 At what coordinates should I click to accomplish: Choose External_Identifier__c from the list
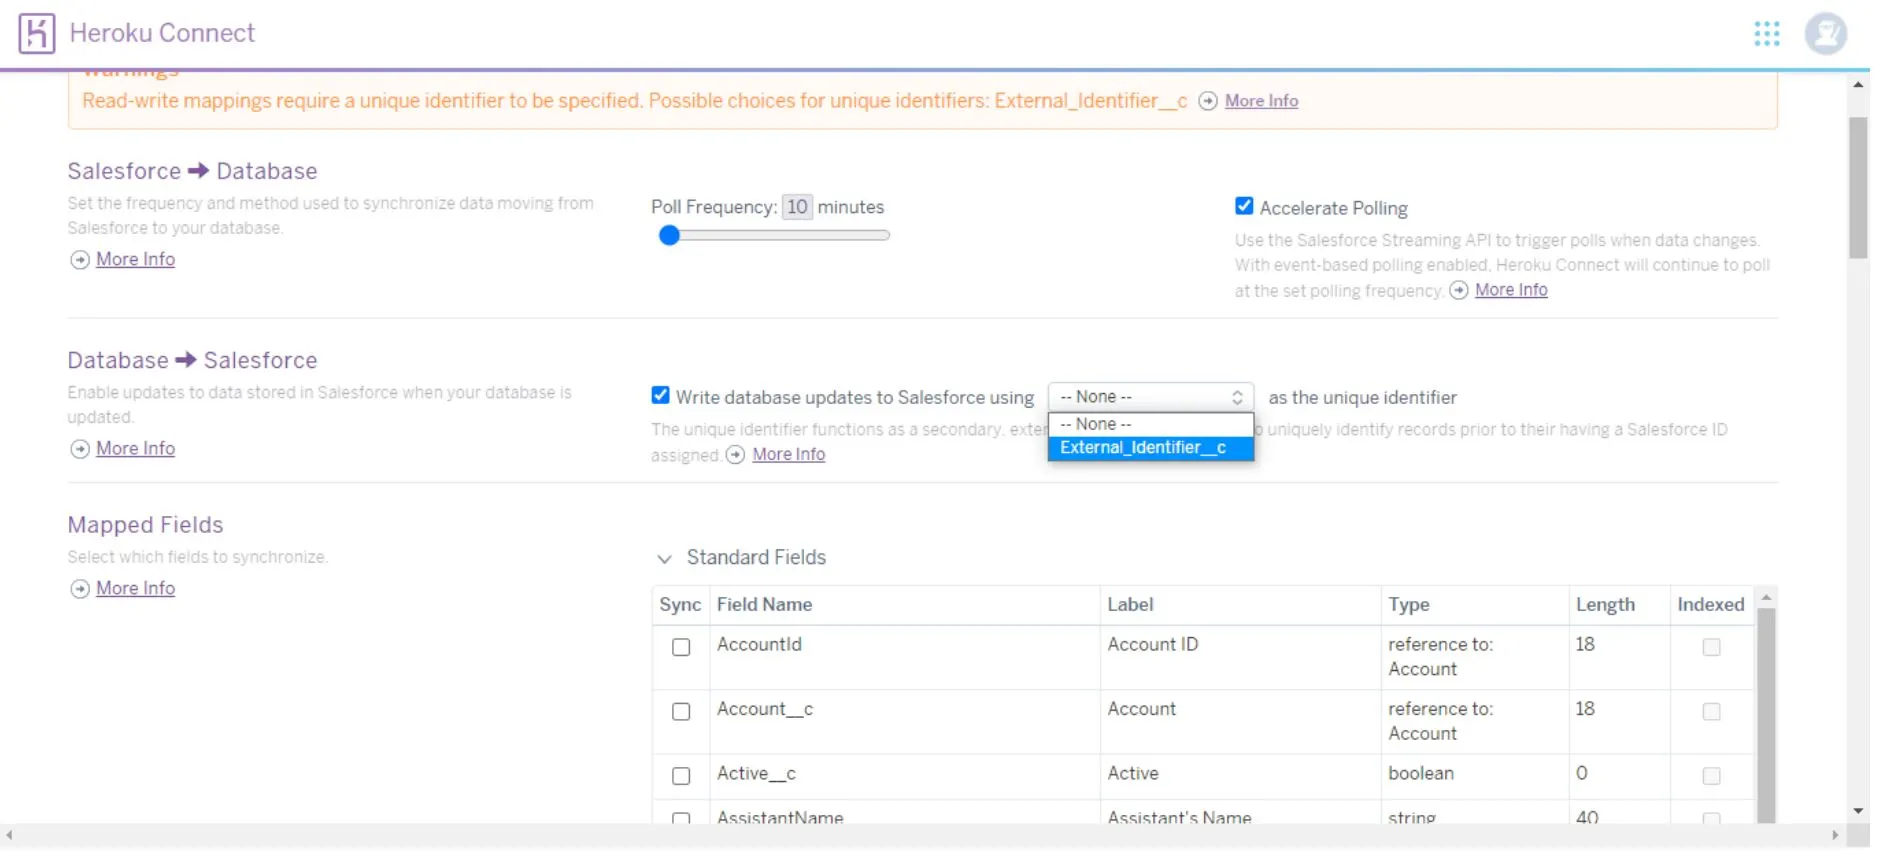[x=1143, y=448]
